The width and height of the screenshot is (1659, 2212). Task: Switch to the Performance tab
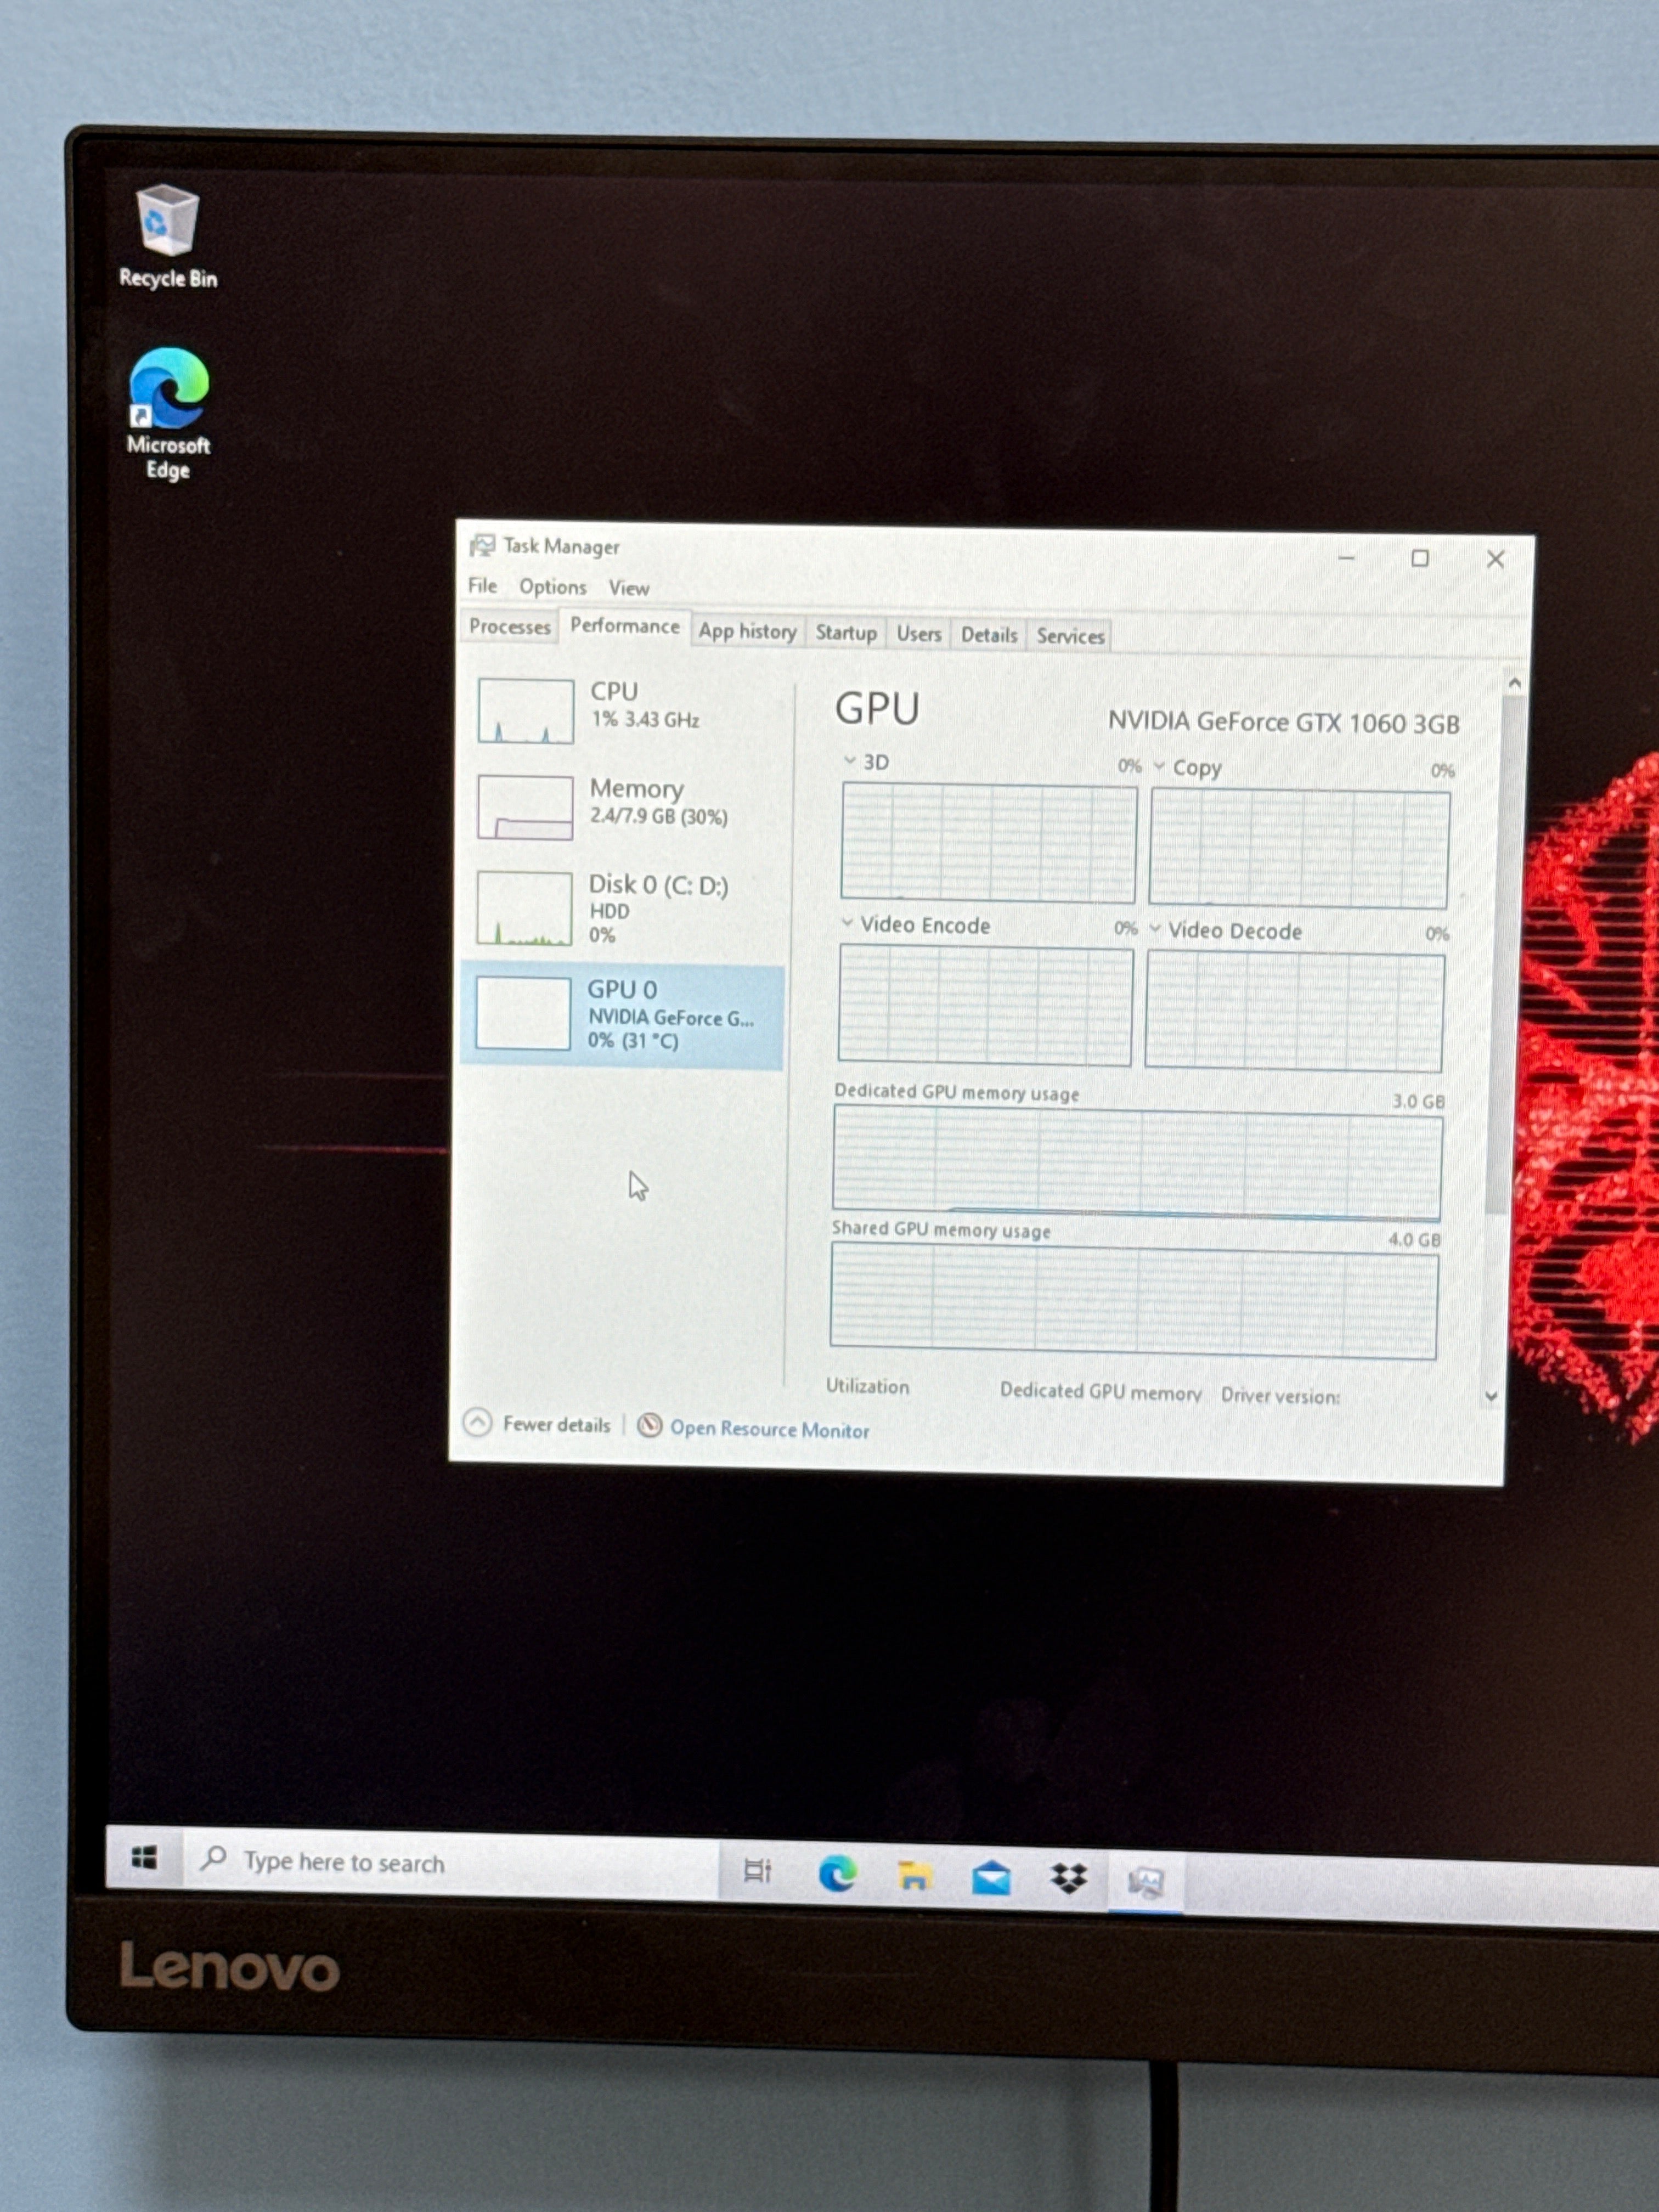(x=624, y=626)
